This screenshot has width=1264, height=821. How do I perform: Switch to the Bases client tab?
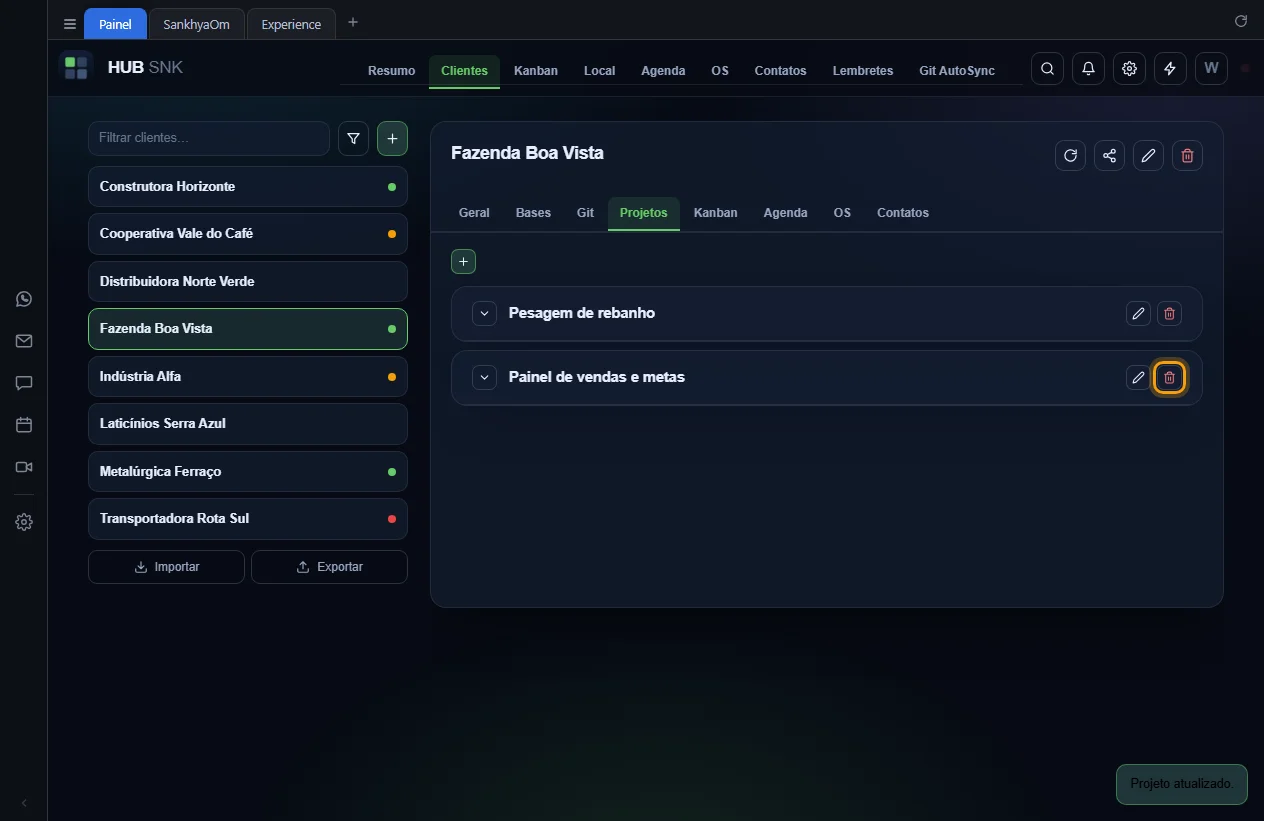[x=533, y=213]
